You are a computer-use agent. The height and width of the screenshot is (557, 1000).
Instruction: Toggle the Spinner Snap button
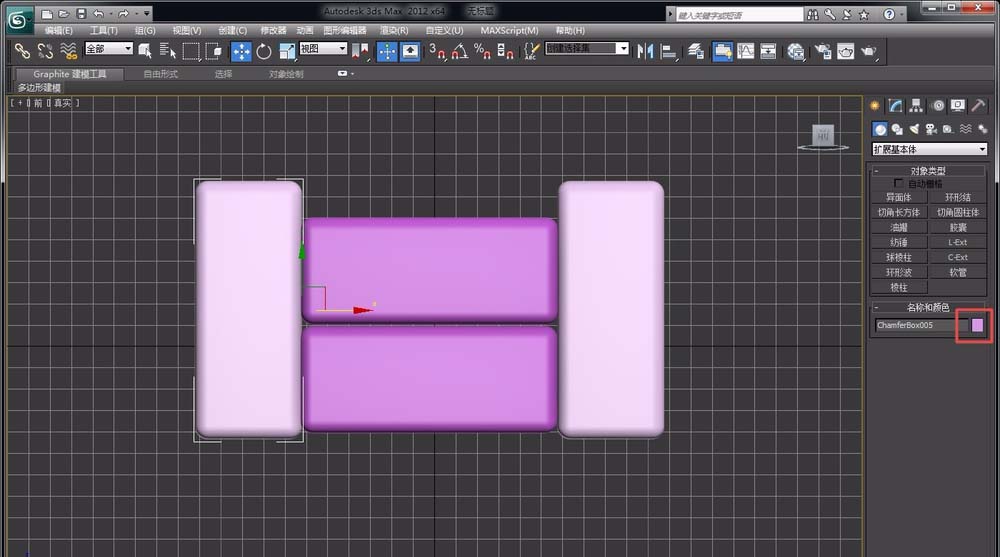pyautogui.click(x=505, y=51)
